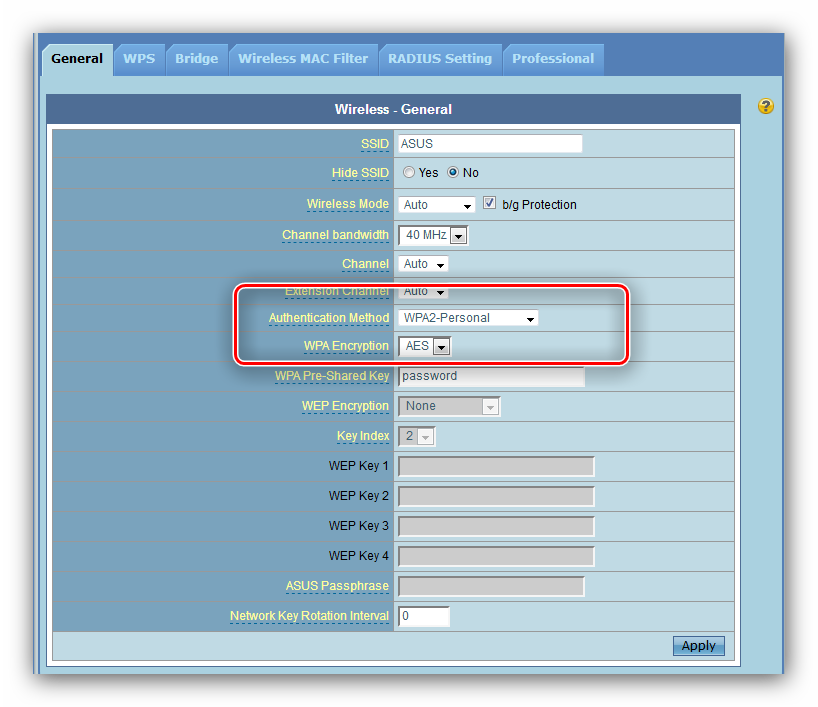Open the Wireless Mode dropdown

437,205
